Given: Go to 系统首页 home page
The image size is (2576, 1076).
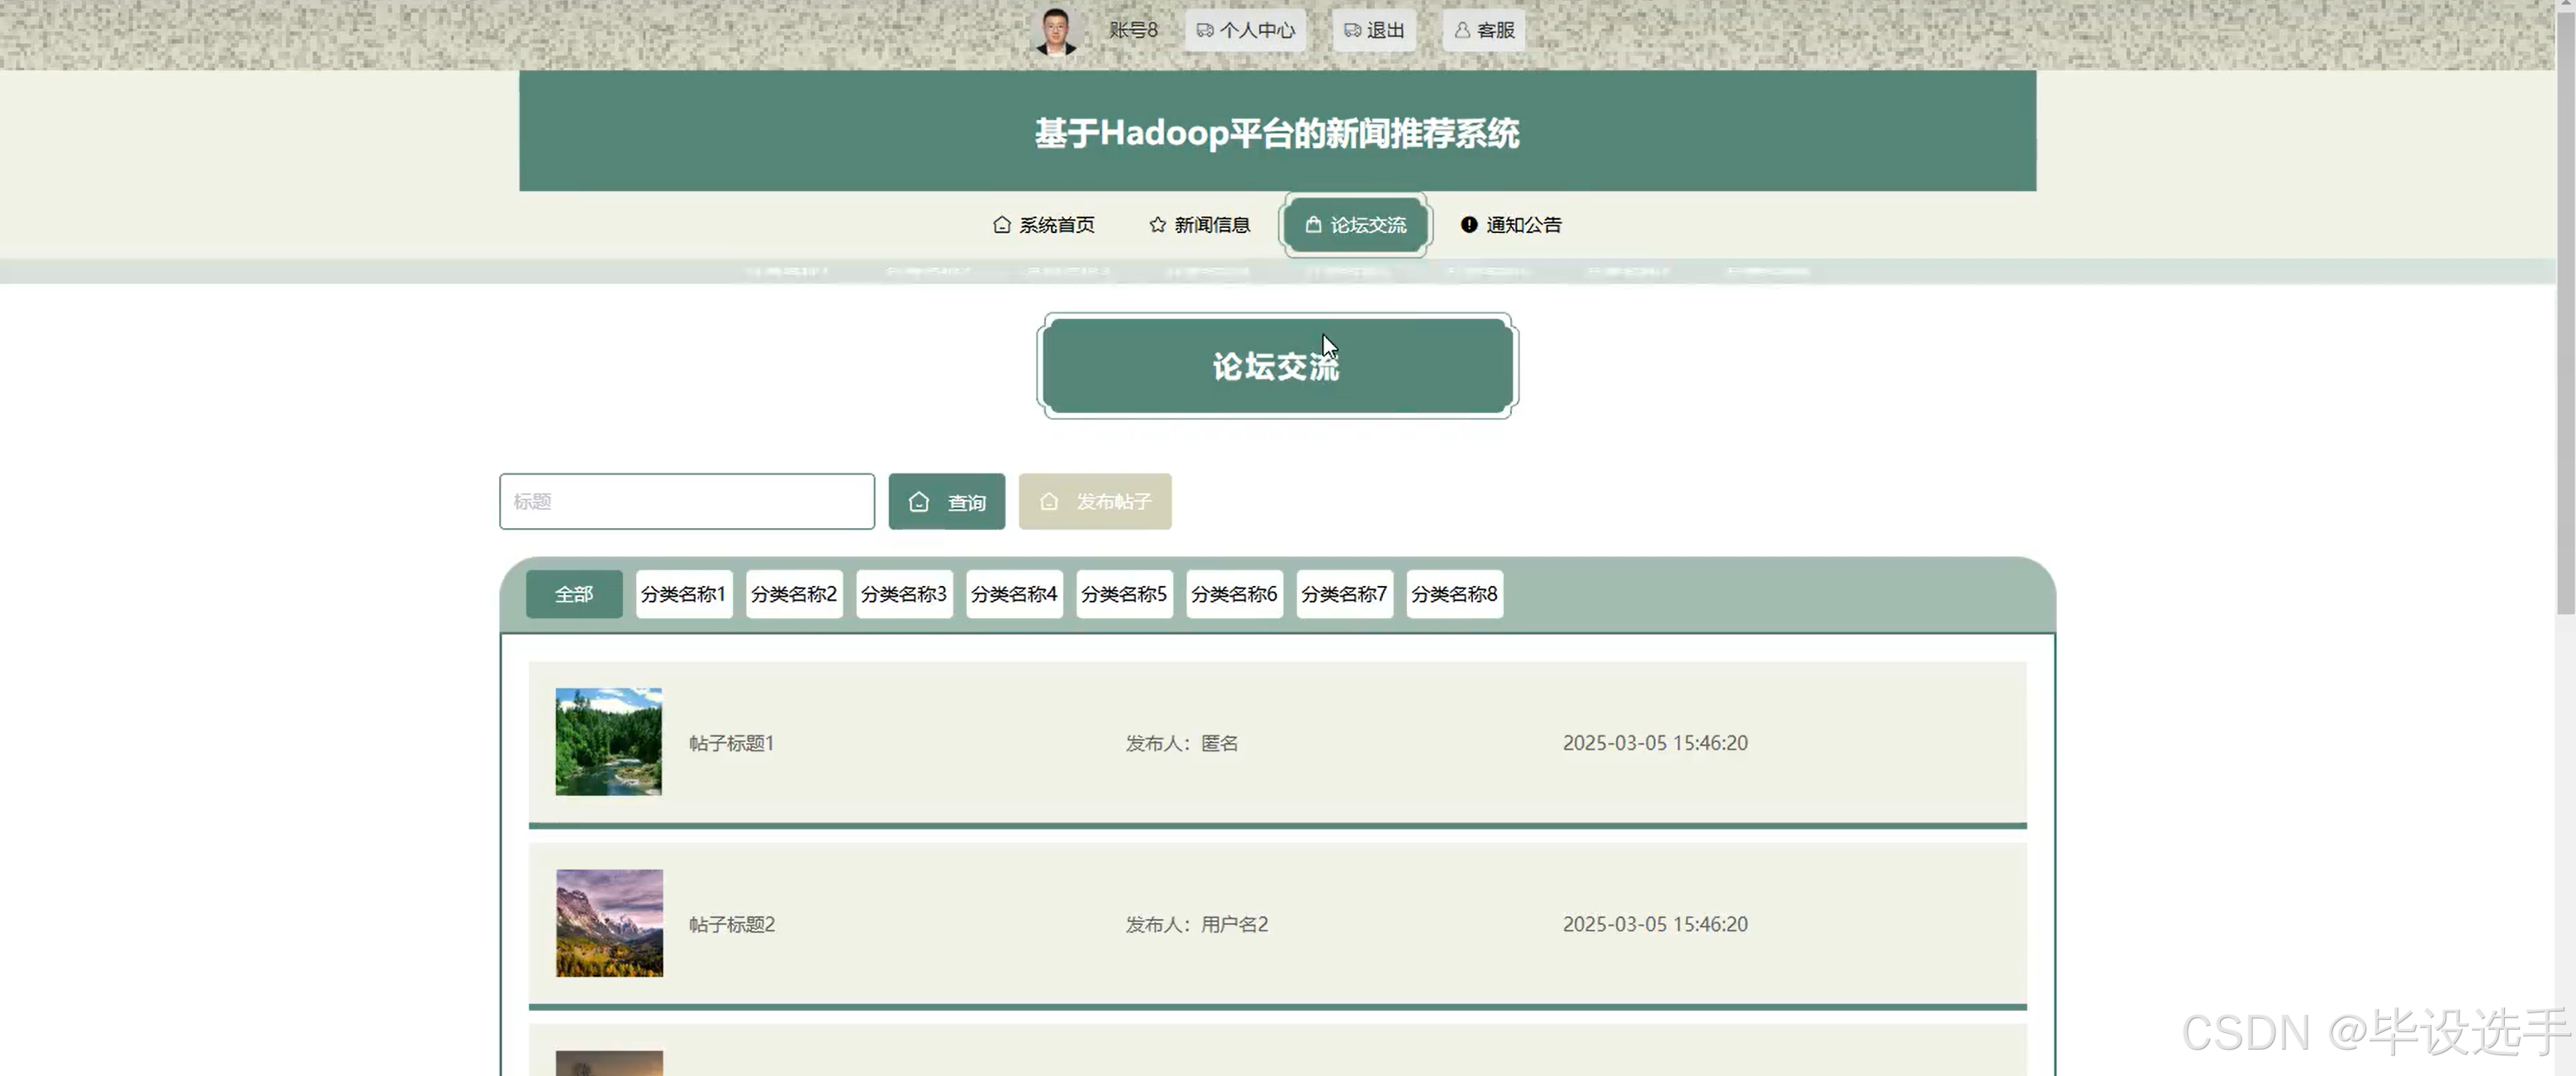Looking at the screenshot, I should click(1043, 225).
